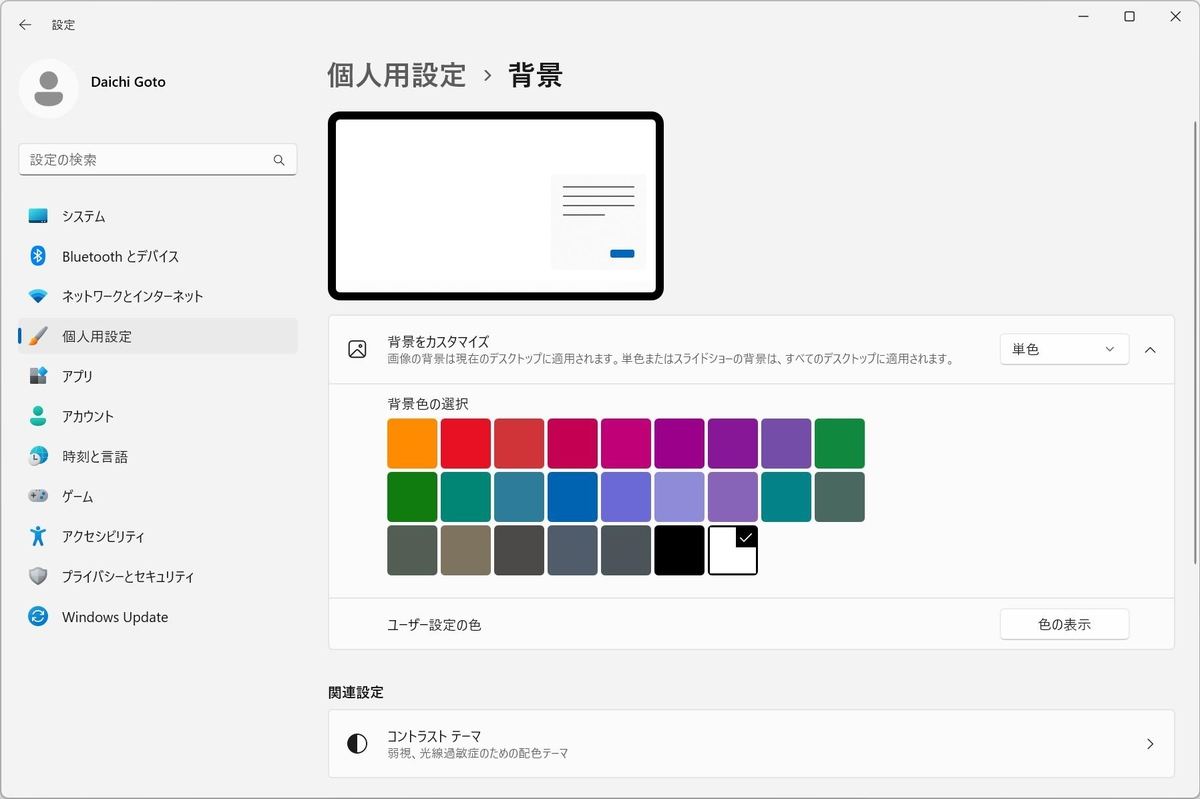Click the 背景色の選択 label
The width and height of the screenshot is (1200, 799).
(428, 404)
